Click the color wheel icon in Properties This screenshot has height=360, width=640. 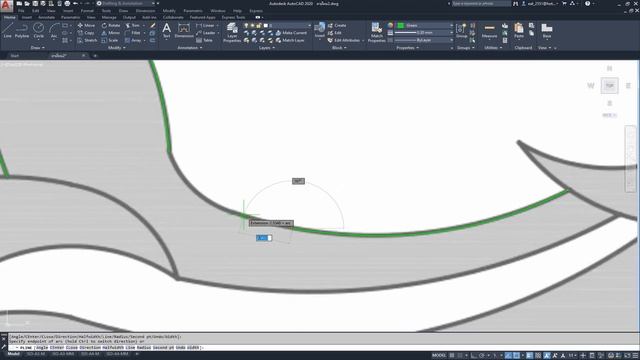tap(390, 25)
